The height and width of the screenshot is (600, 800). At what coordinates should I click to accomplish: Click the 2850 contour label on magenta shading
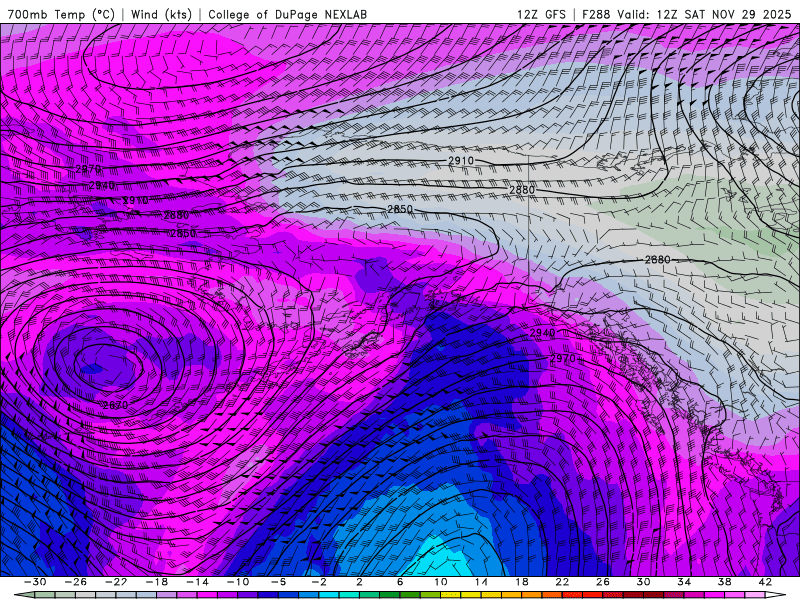click(183, 233)
